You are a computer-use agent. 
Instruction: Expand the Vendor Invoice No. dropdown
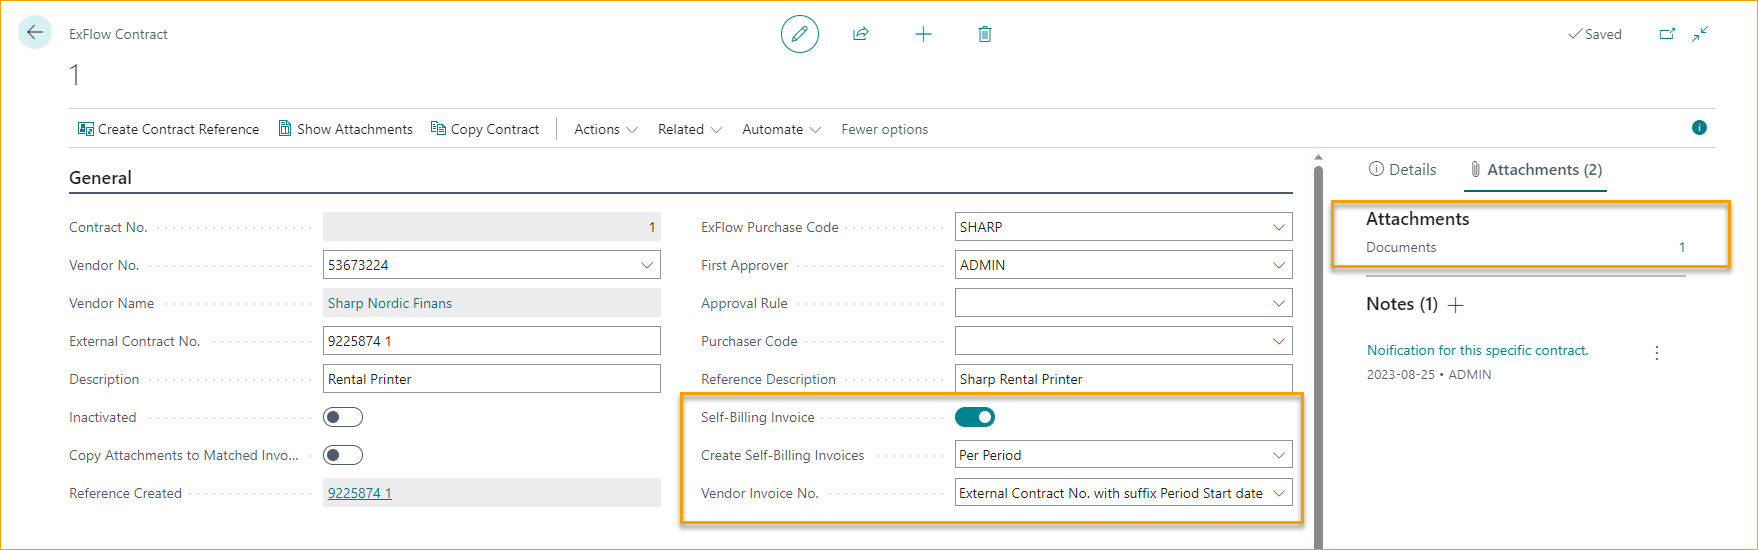tap(1279, 493)
